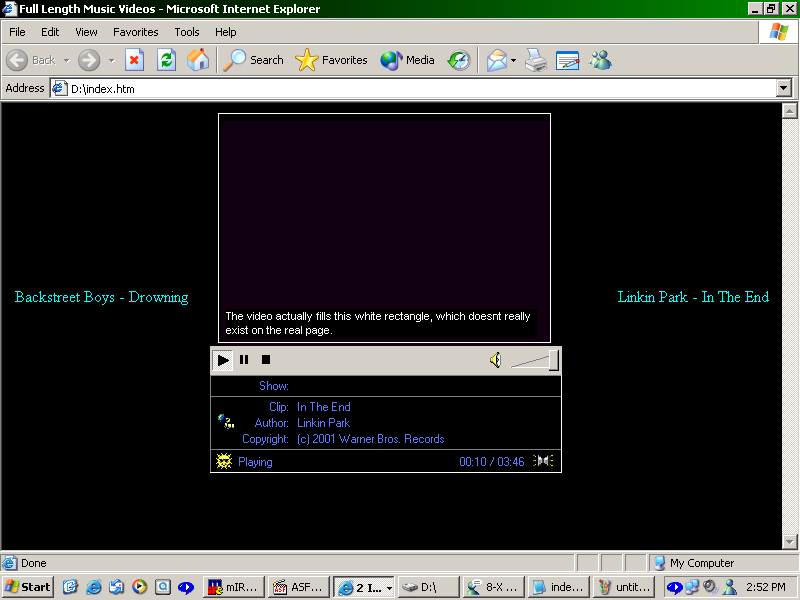Click the Refresh page icon
The image size is (800, 600).
click(x=166, y=60)
